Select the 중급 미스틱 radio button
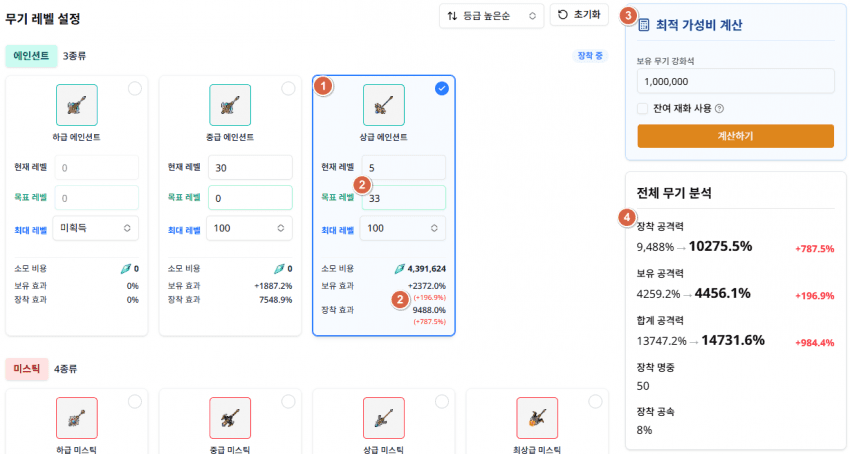This screenshot has height=454, width=850. (288, 401)
